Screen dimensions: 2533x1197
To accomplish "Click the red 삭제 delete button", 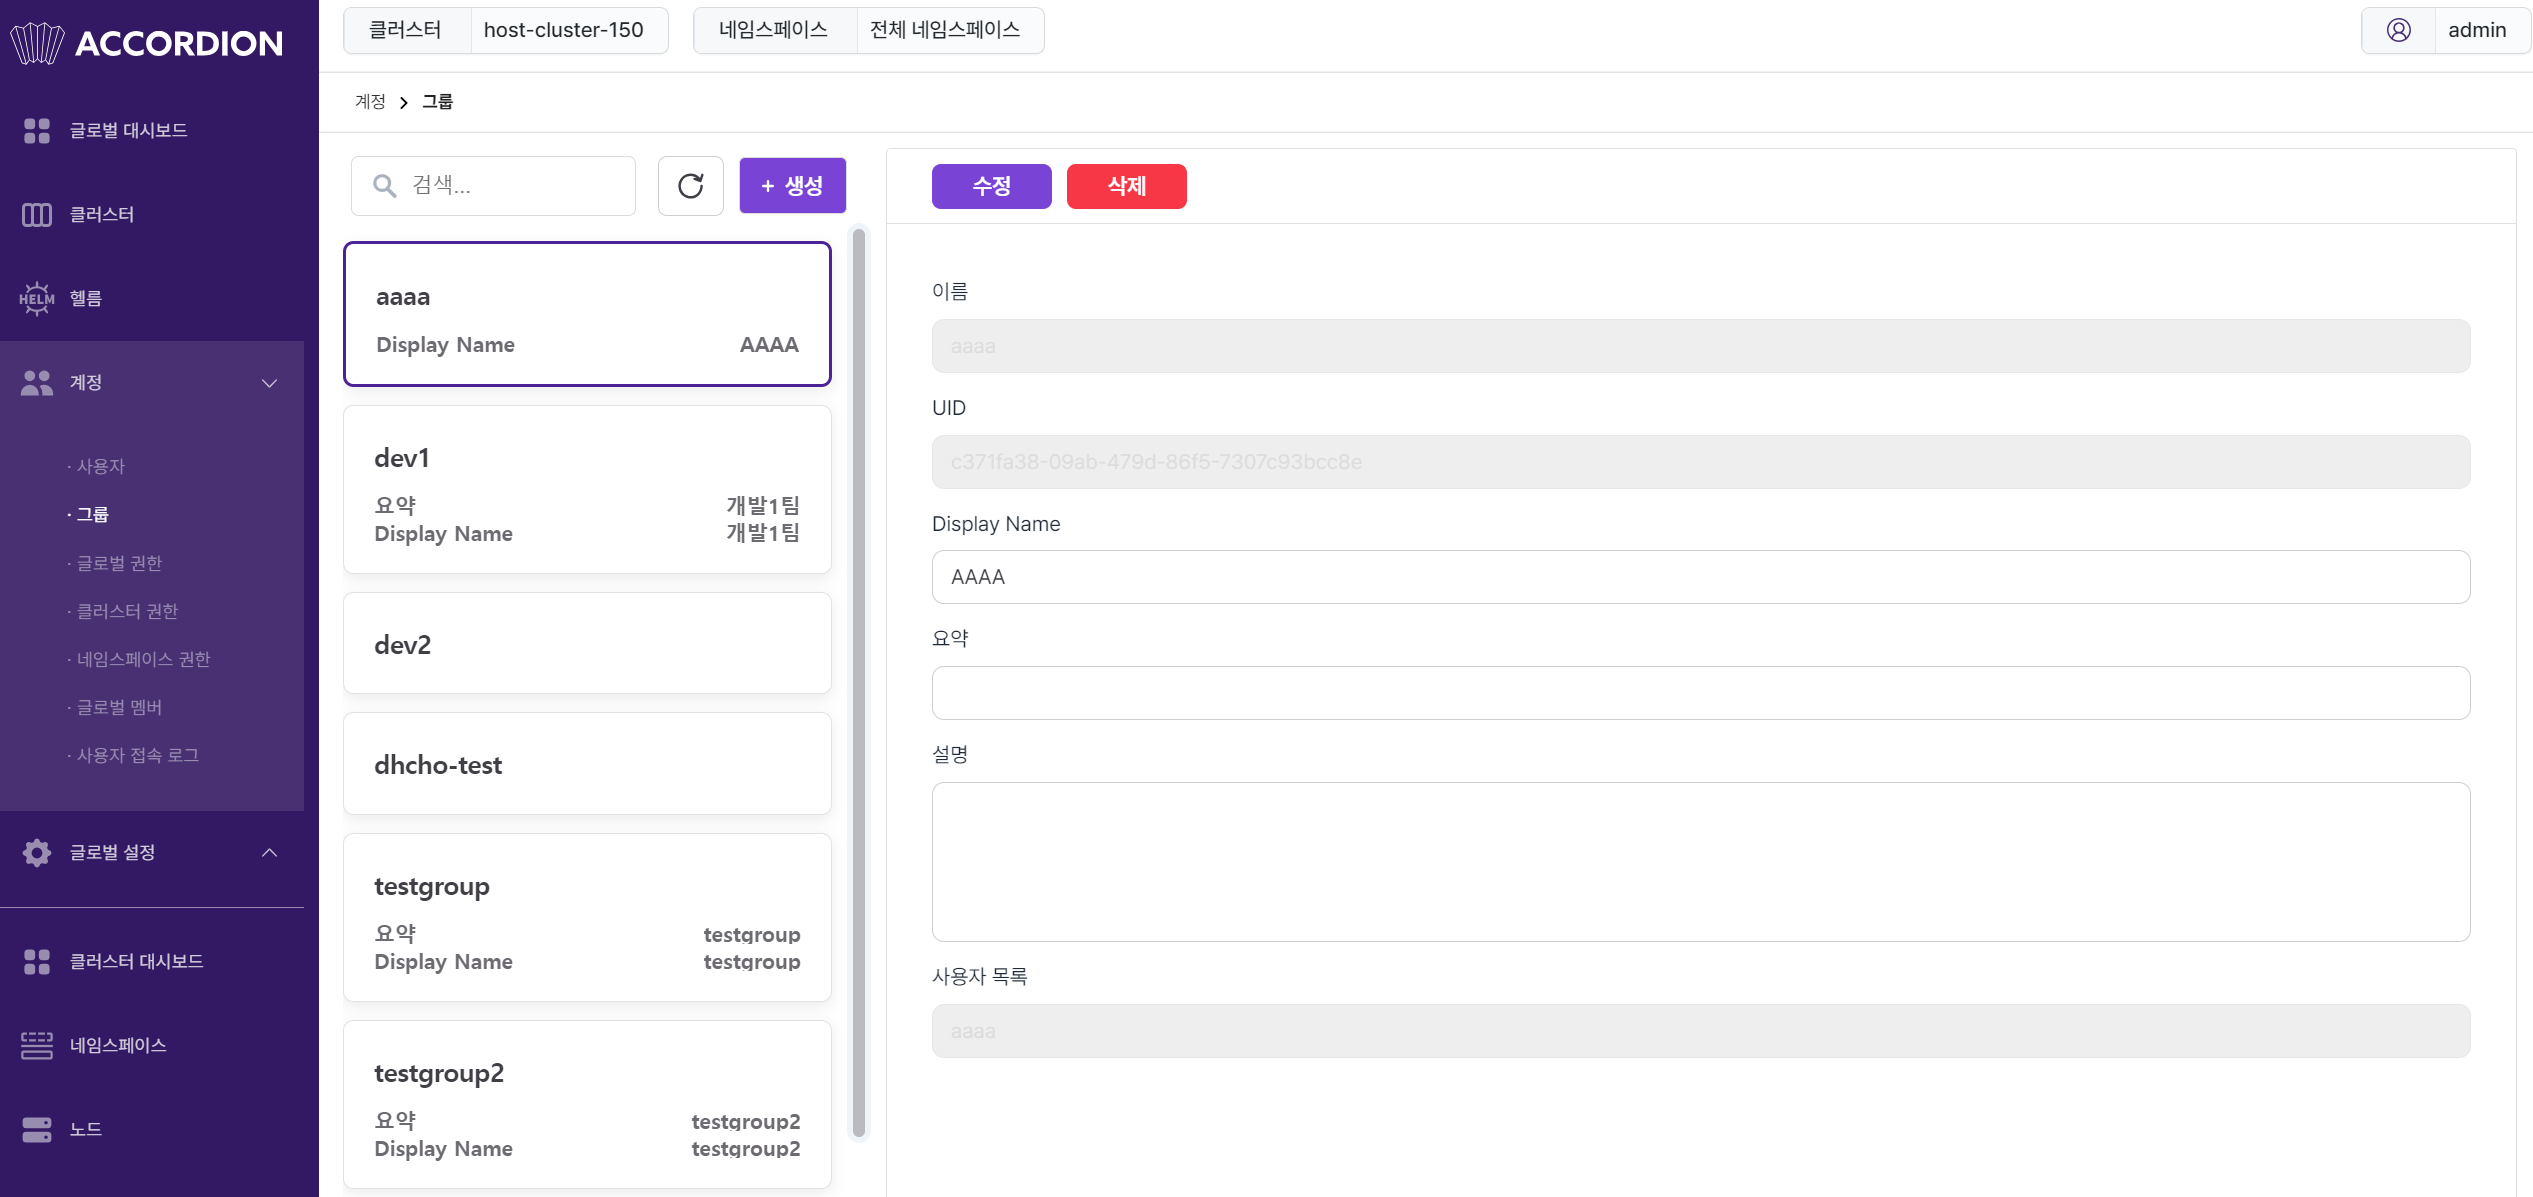I will pos(1127,187).
